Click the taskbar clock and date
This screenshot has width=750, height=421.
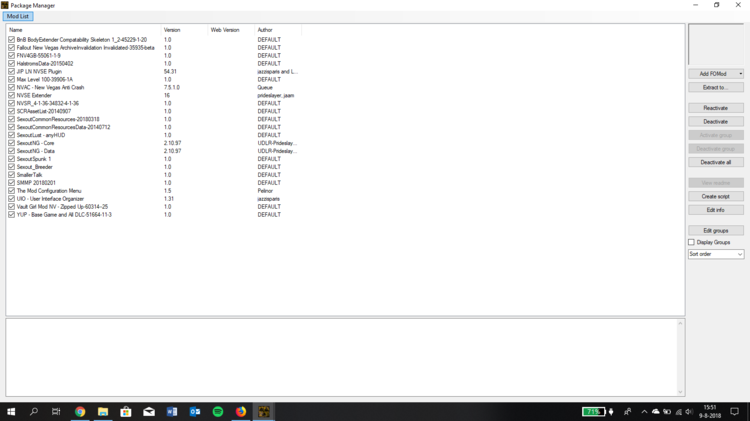pos(710,411)
